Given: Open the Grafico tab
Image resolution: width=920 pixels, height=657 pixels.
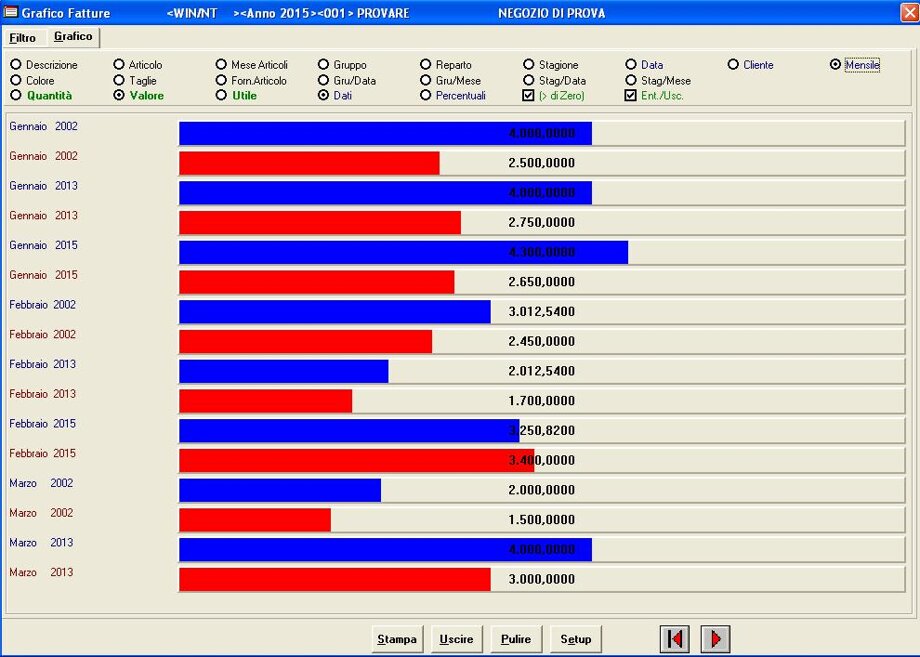Looking at the screenshot, I should pyautogui.click(x=73, y=37).
